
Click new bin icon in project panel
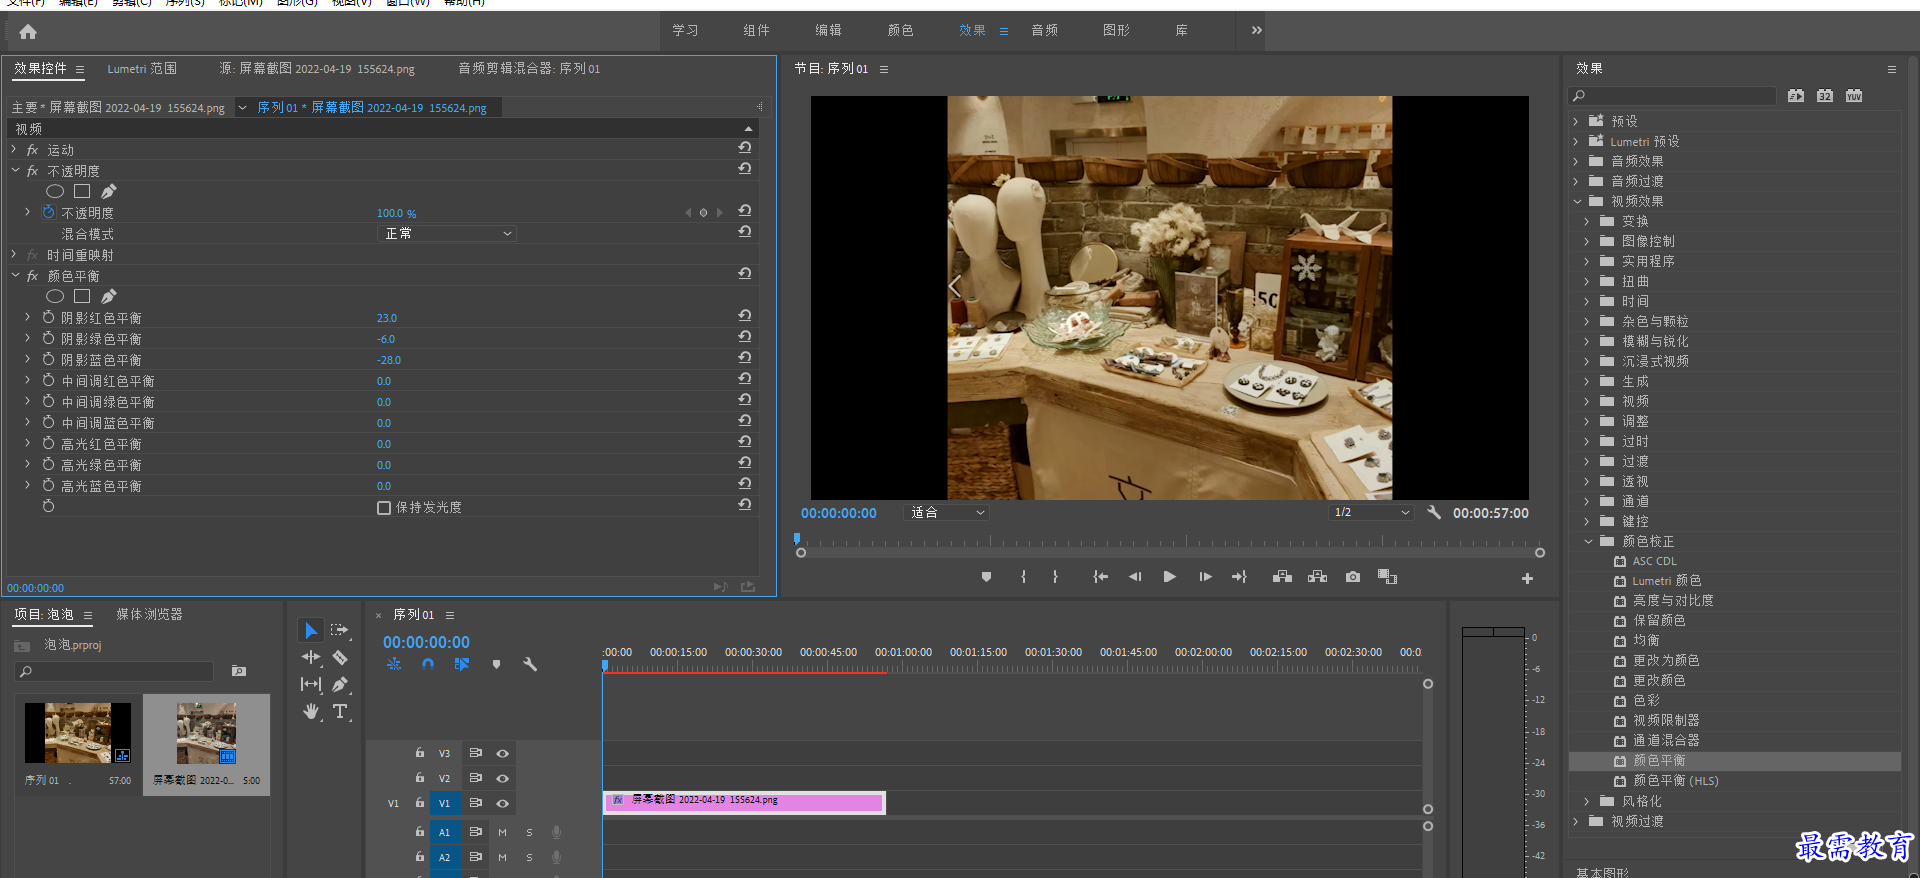pos(239,671)
